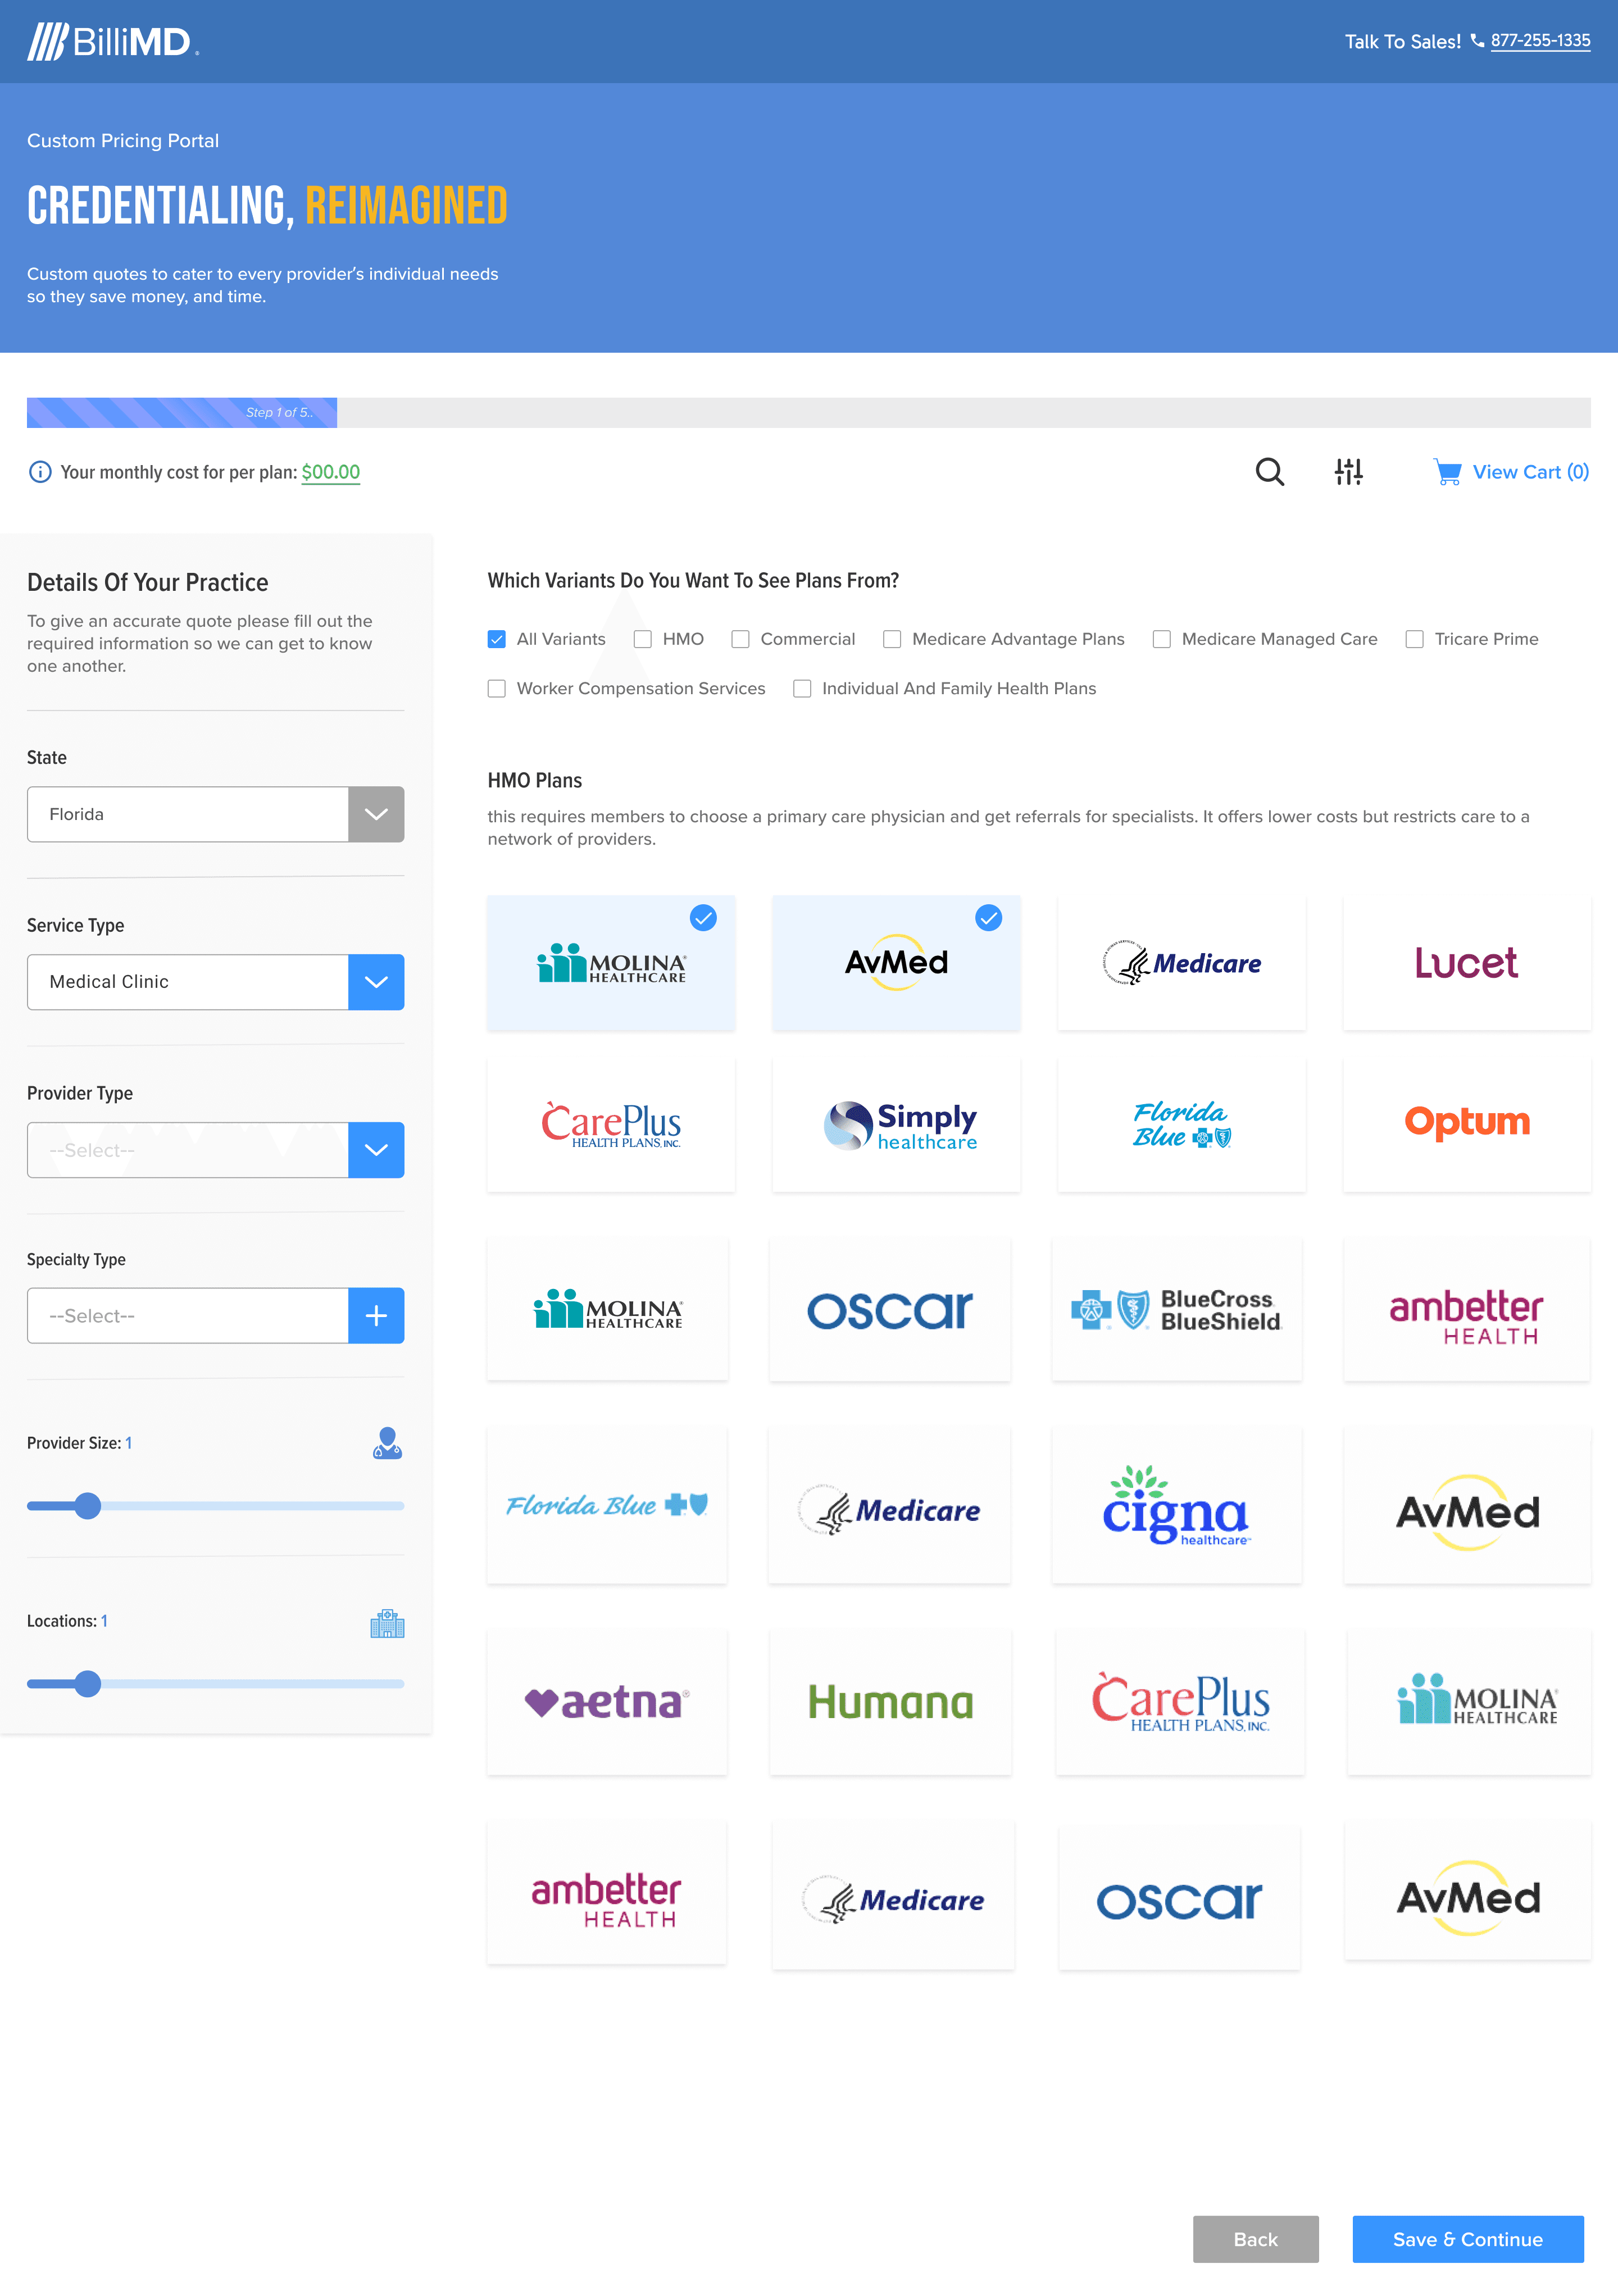1618x2296 pixels.
Task: Select the Cigna healthcare plan card
Action: (x=1176, y=1505)
